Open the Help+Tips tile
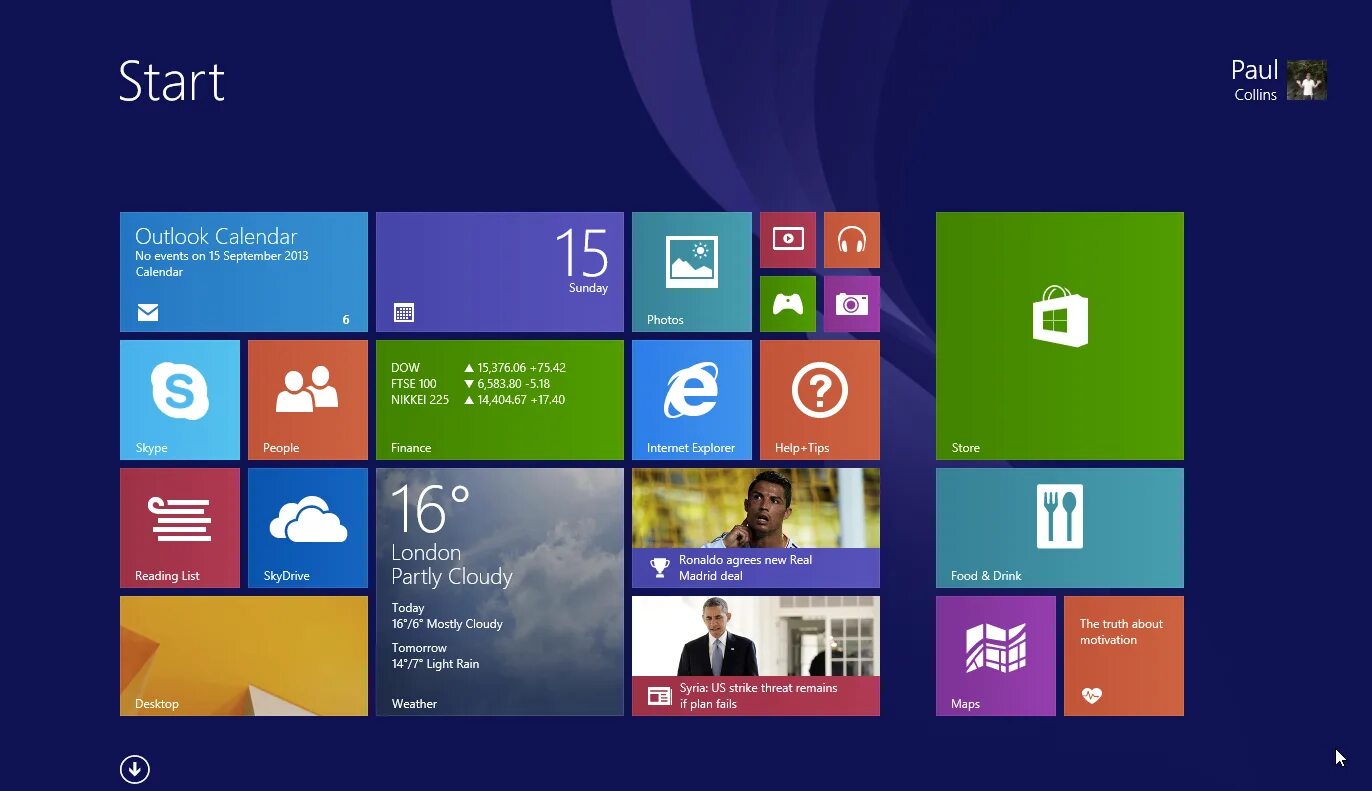This screenshot has width=1372, height=791. tap(820, 400)
